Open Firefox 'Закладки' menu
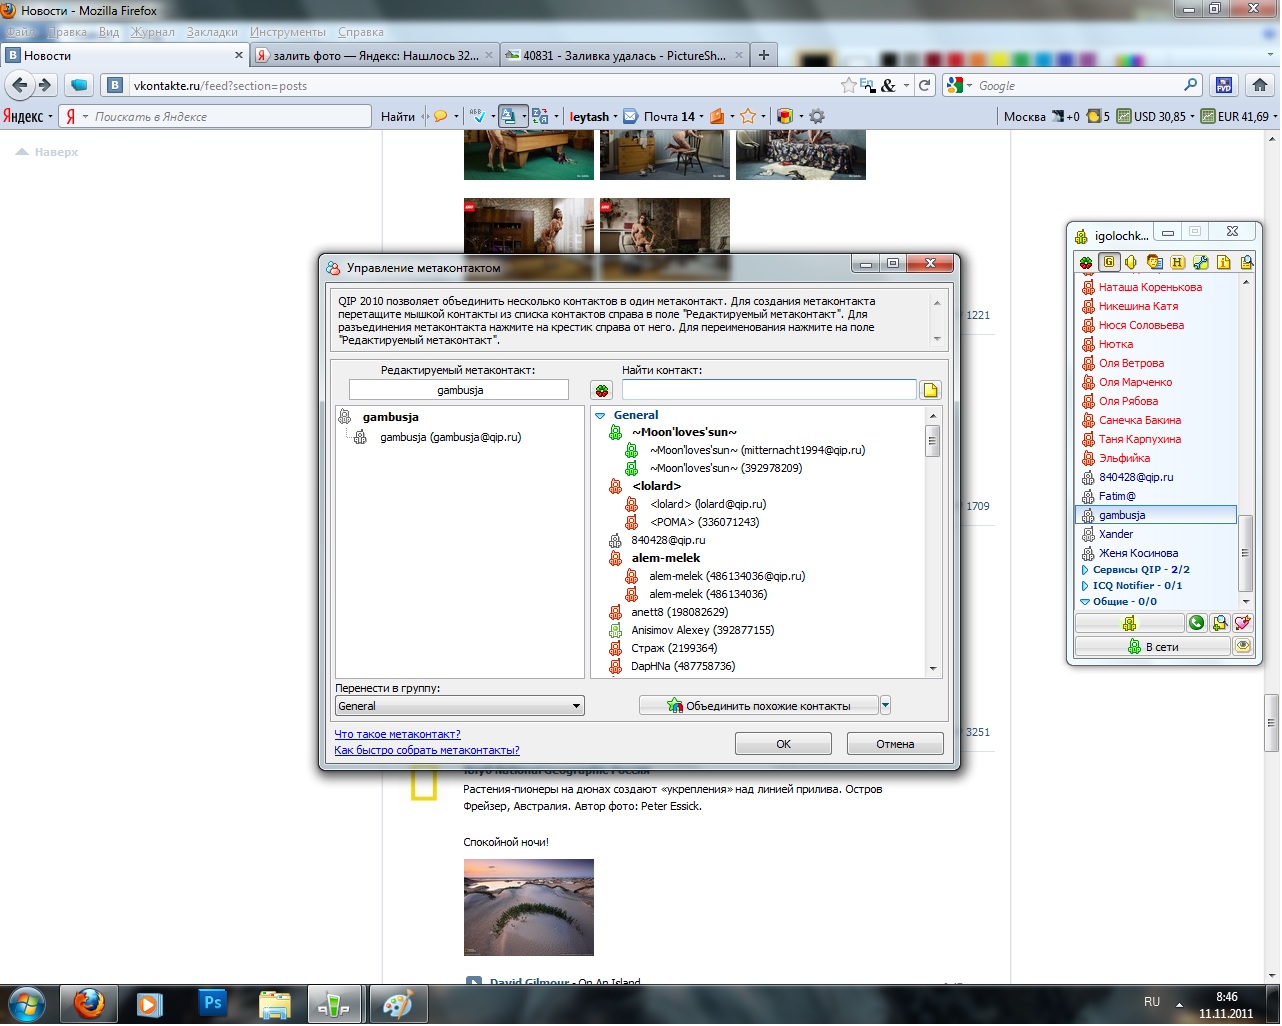This screenshot has width=1282, height=1026. pos(212,32)
